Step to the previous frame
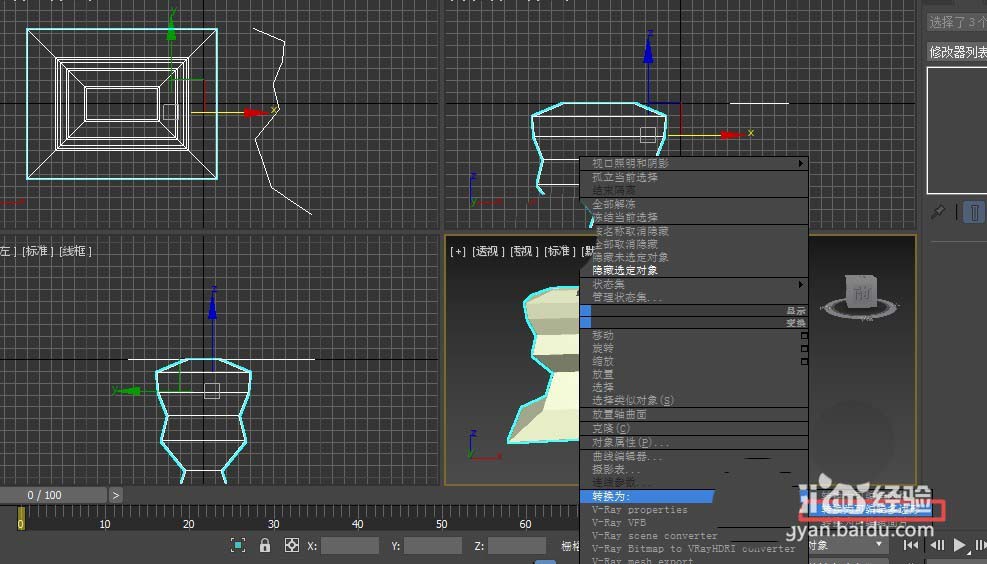This screenshot has width=987, height=564. click(937, 545)
